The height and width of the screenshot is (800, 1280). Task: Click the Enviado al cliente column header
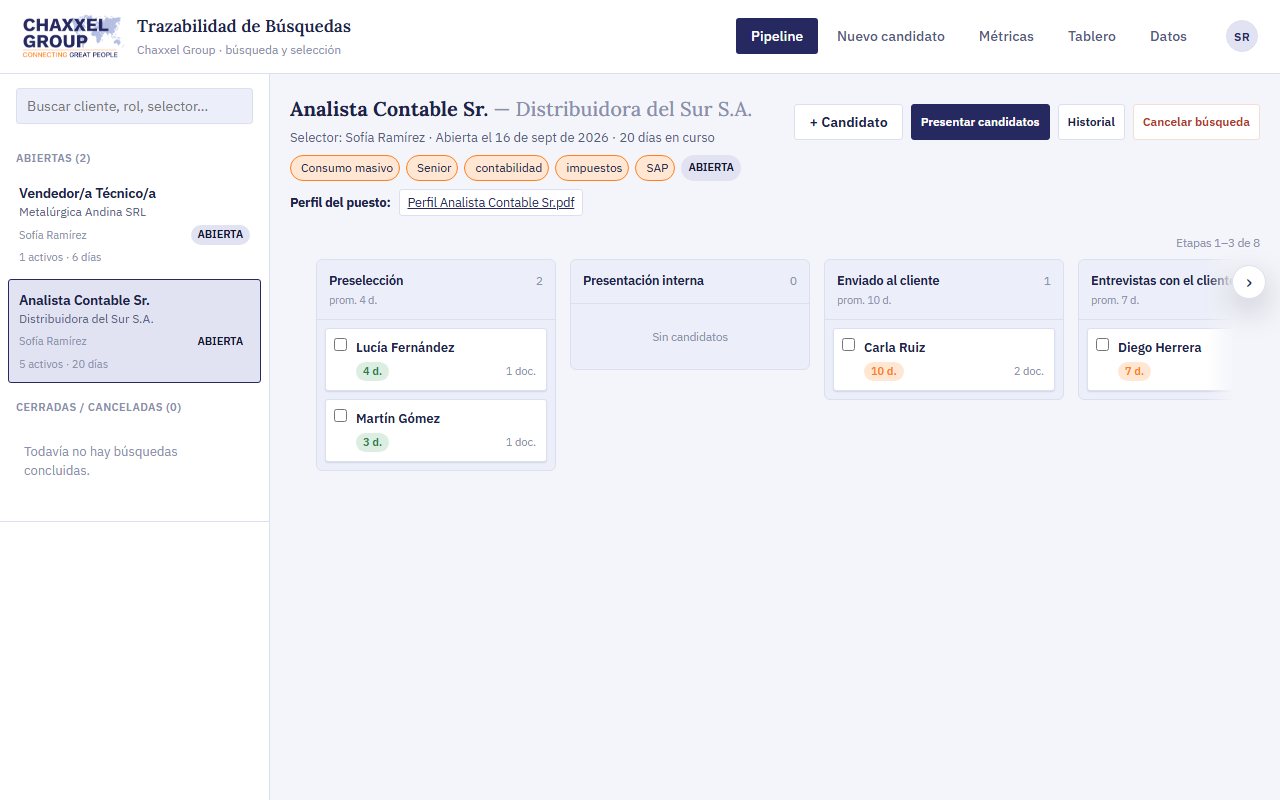[x=944, y=289]
